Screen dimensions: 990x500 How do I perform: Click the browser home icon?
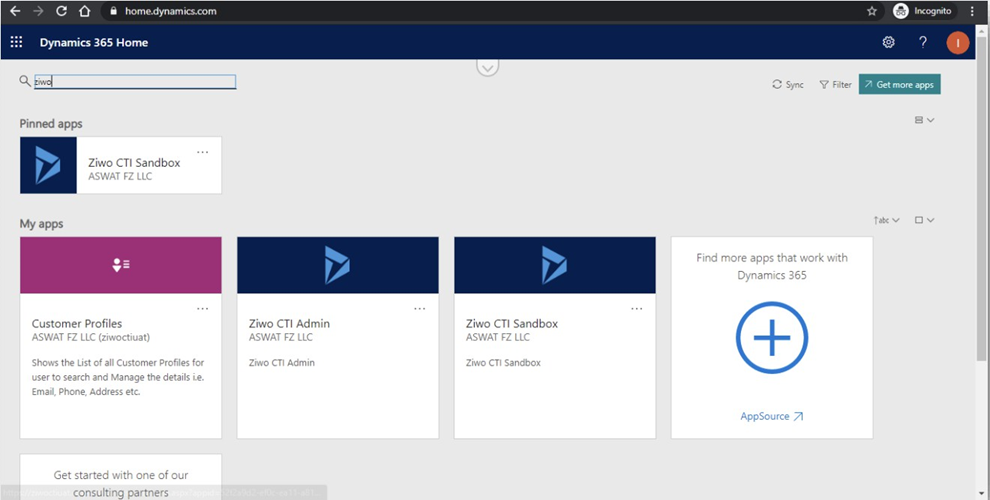click(85, 11)
